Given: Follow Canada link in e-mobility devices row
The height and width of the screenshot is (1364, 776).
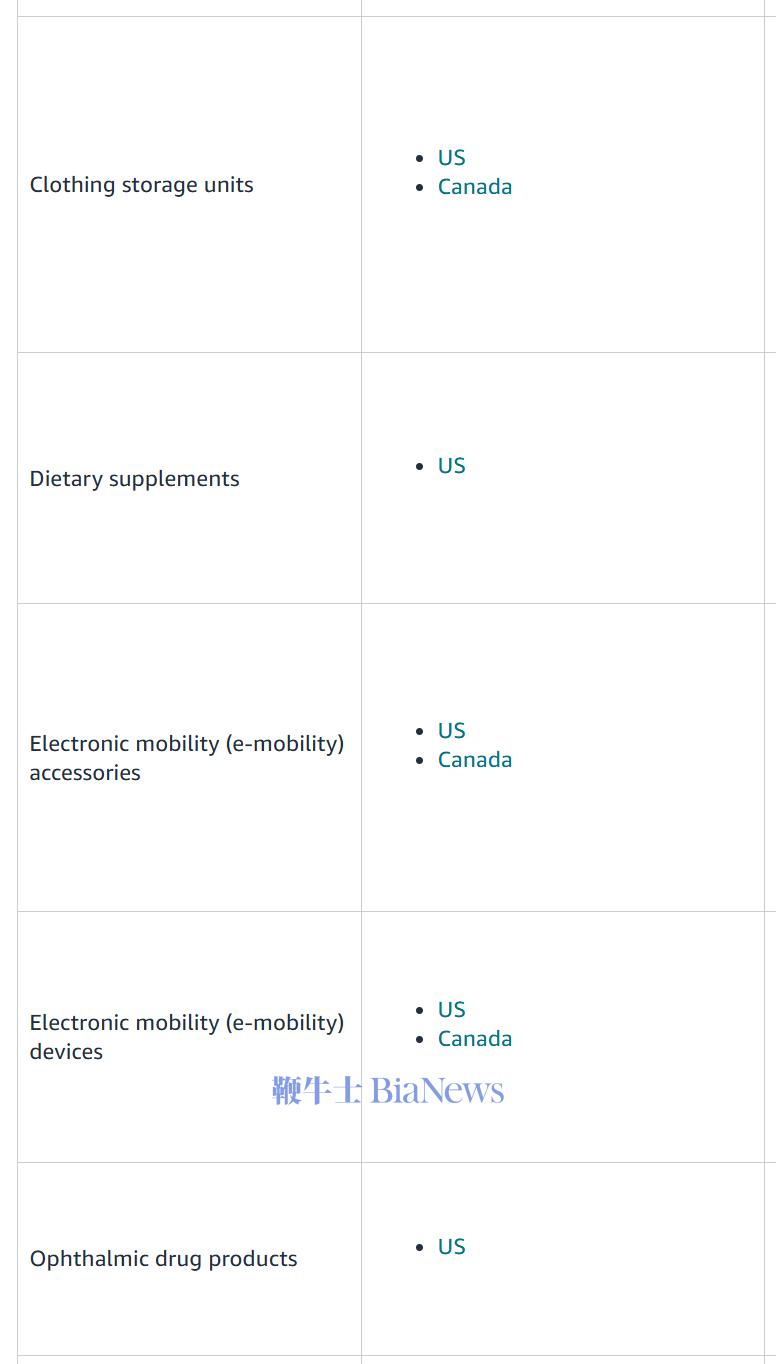Looking at the screenshot, I should [474, 1039].
